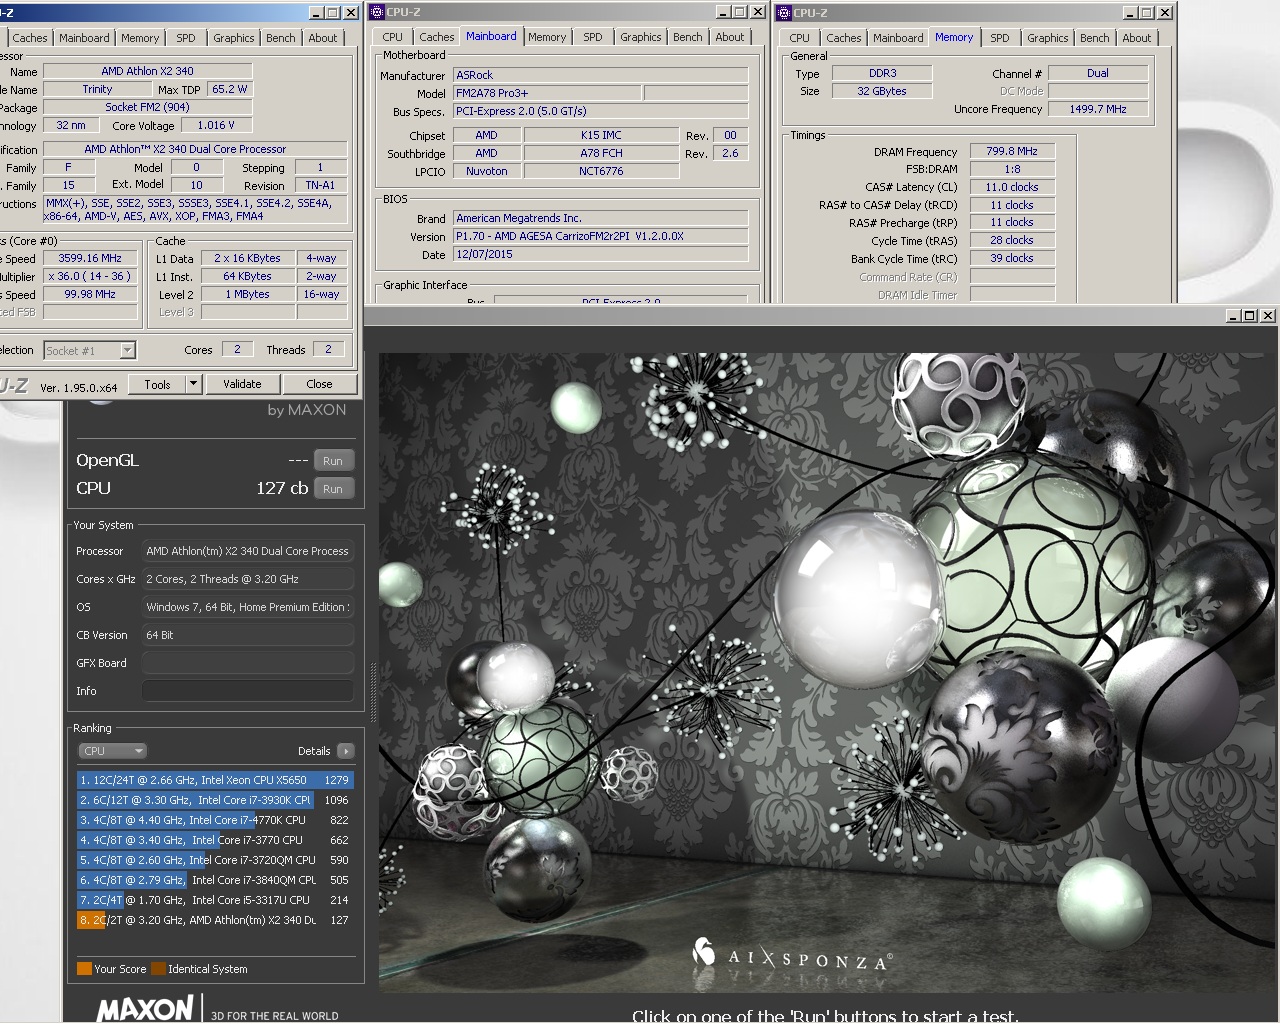The height and width of the screenshot is (1024, 1280).
Task: Open Graphics tab in right CPU-Z window
Action: [x=1048, y=38]
